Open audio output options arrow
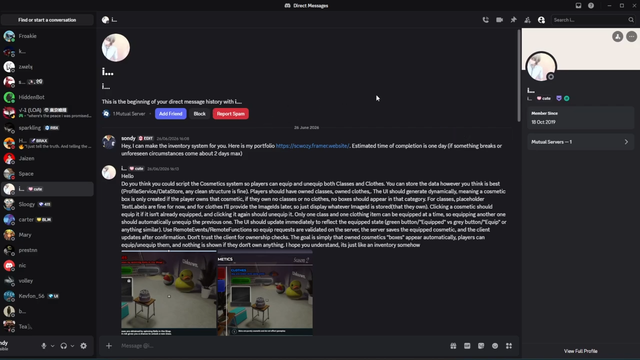Image resolution: width=640 pixels, height=360 pixels. point(72,346)
